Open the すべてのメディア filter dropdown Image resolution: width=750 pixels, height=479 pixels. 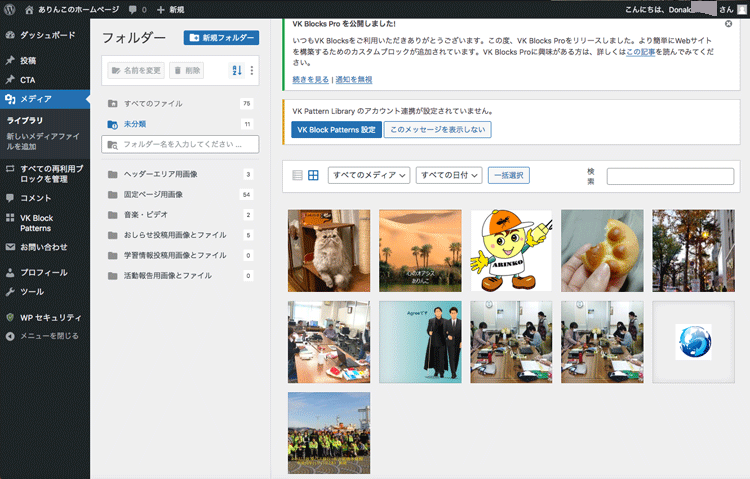tap(369, 175)
